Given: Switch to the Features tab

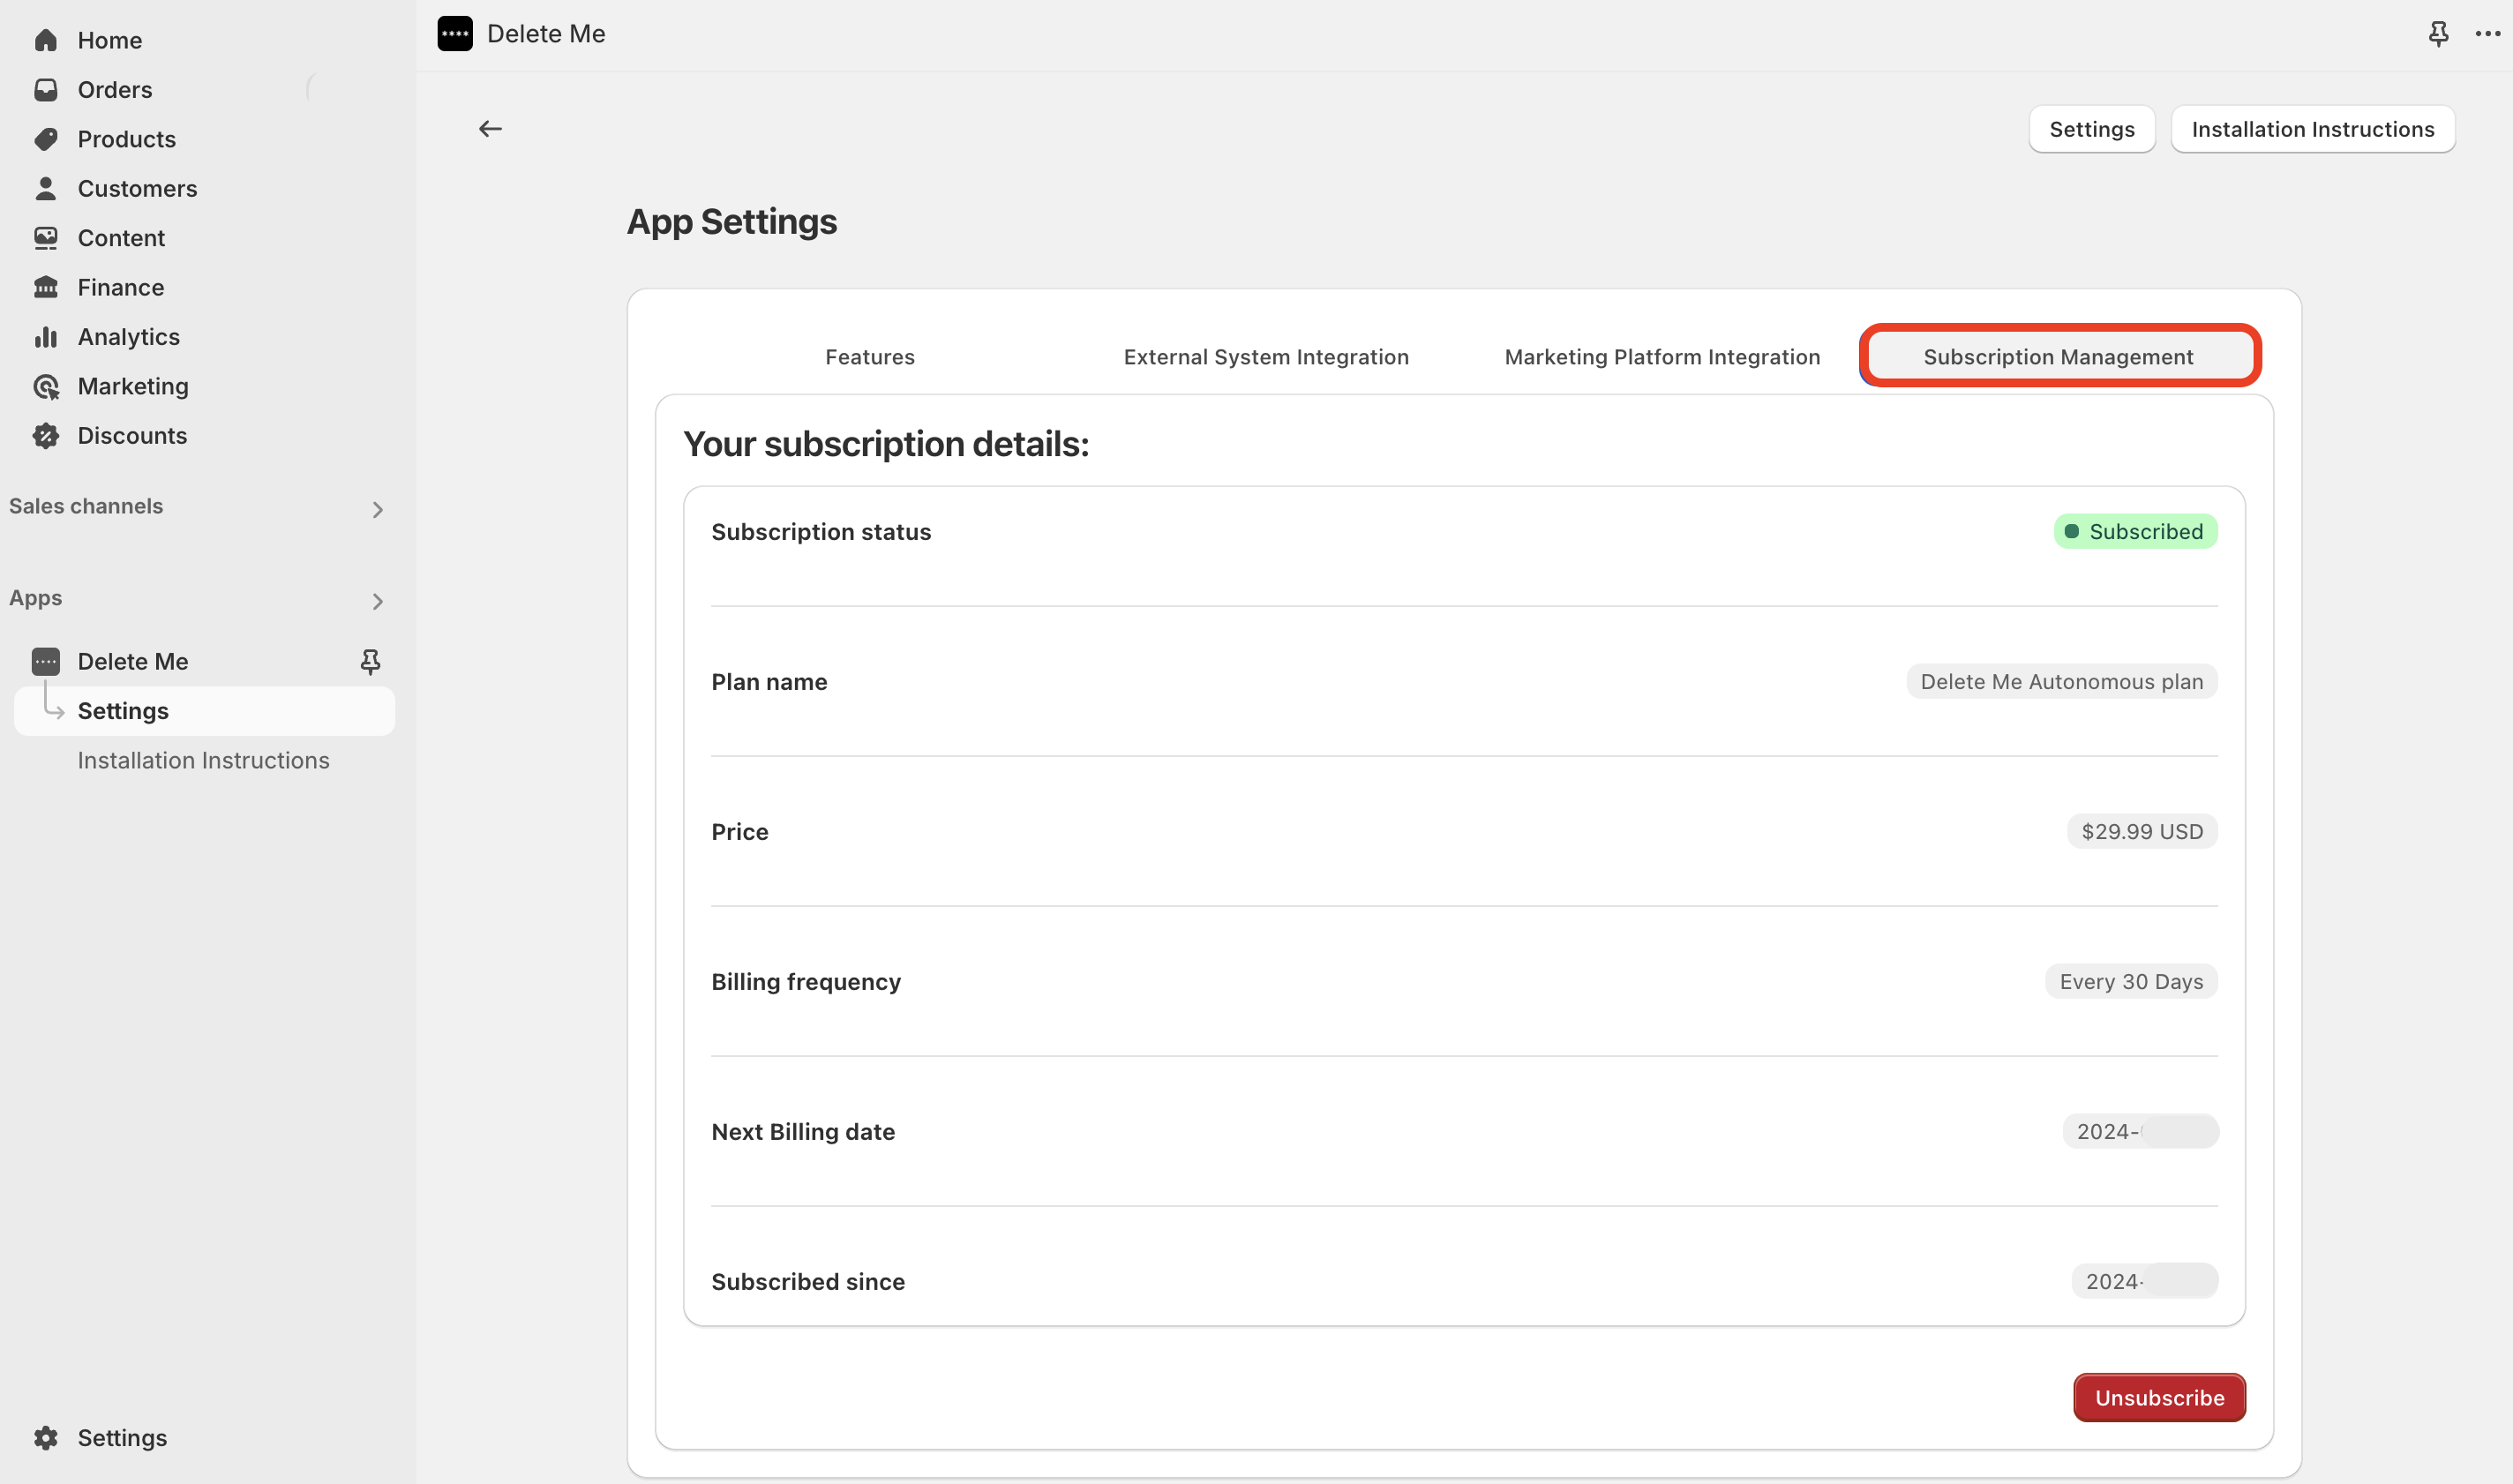Looking at the screenshot, I should pos(869,357).
